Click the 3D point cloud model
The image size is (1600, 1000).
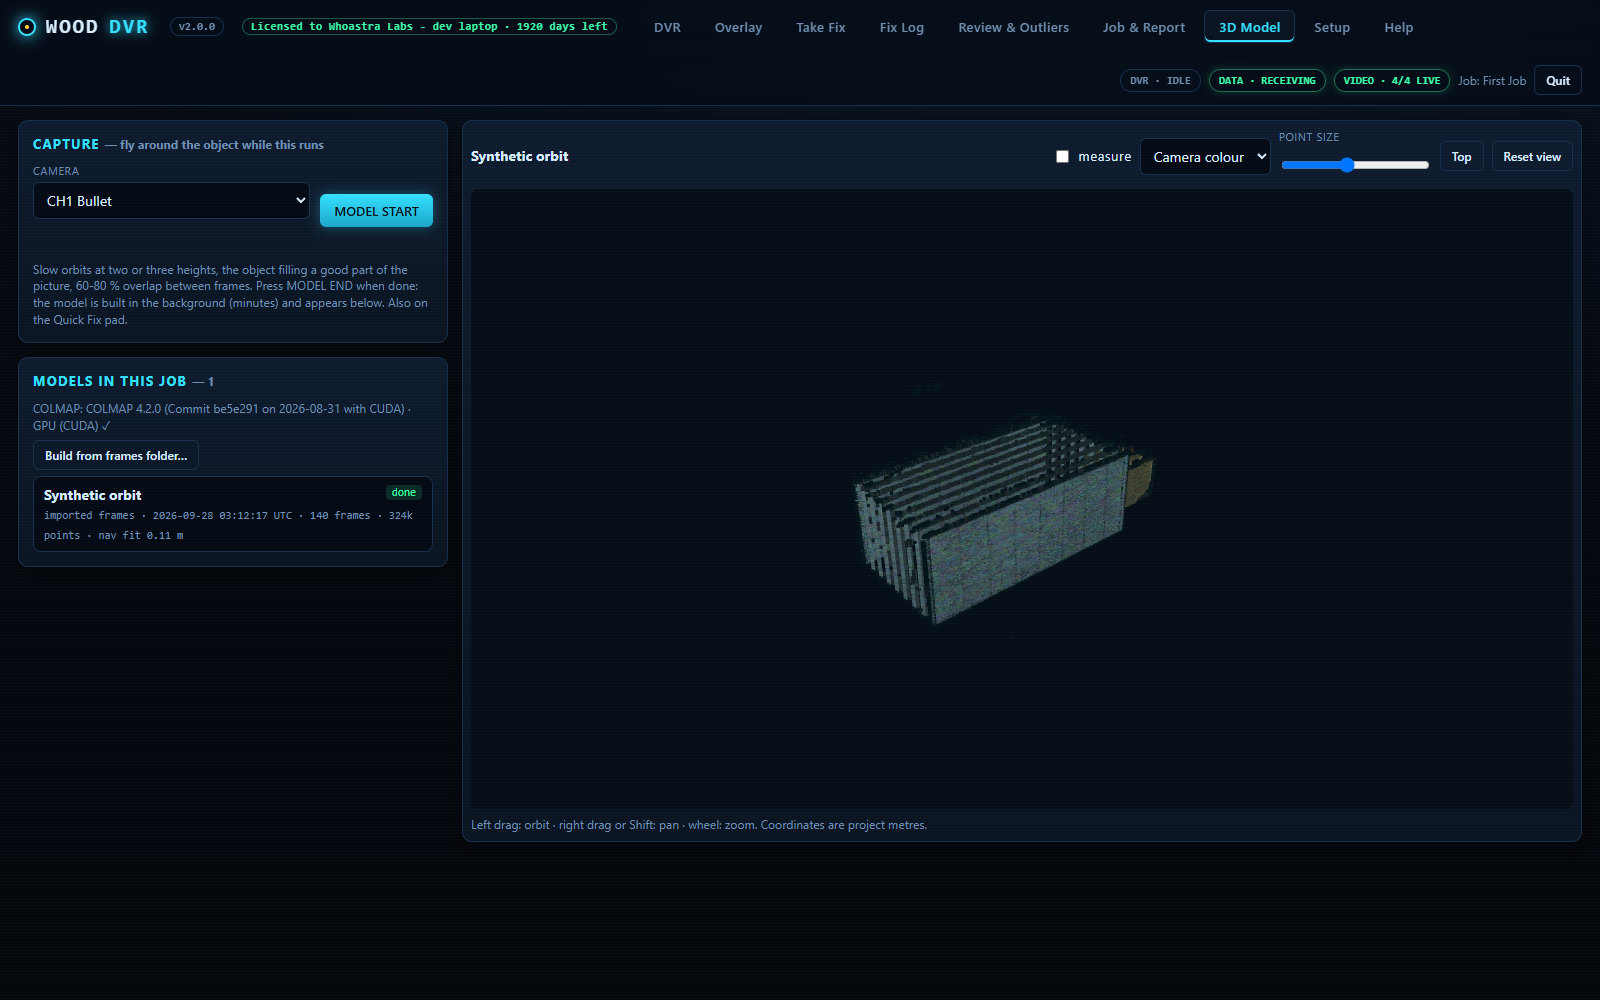coord(1003,520)
